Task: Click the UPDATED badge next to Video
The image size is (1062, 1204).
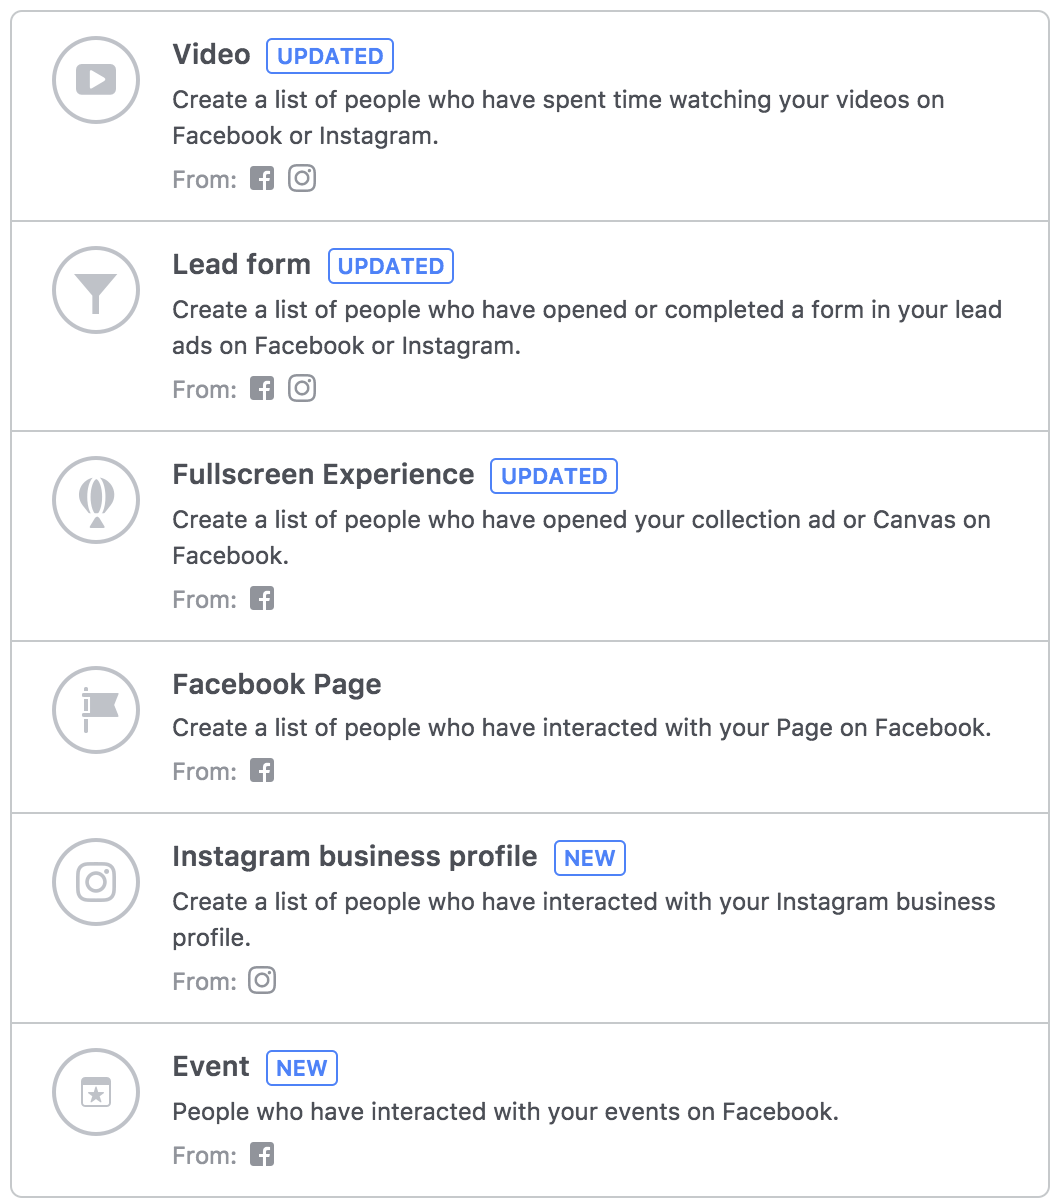Action: [x=329, y=56]
